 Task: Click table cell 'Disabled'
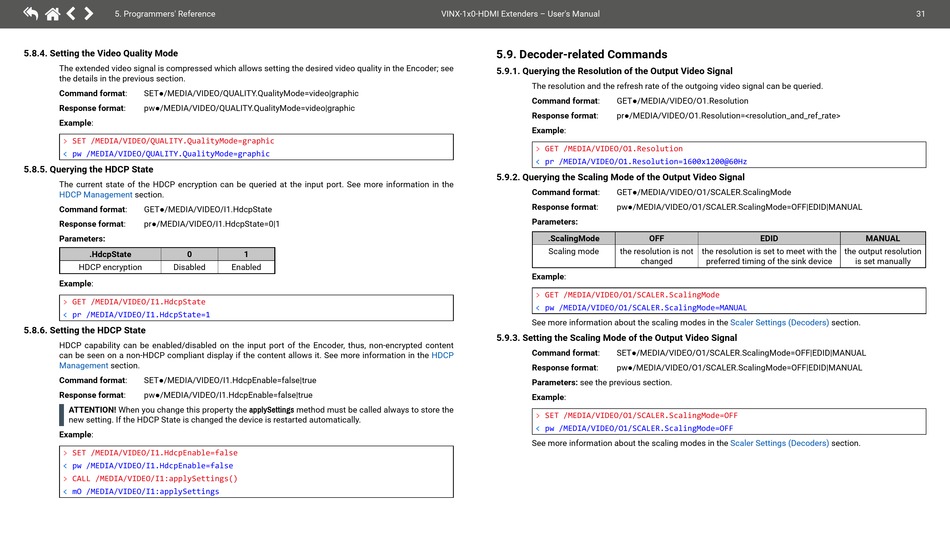189,267
